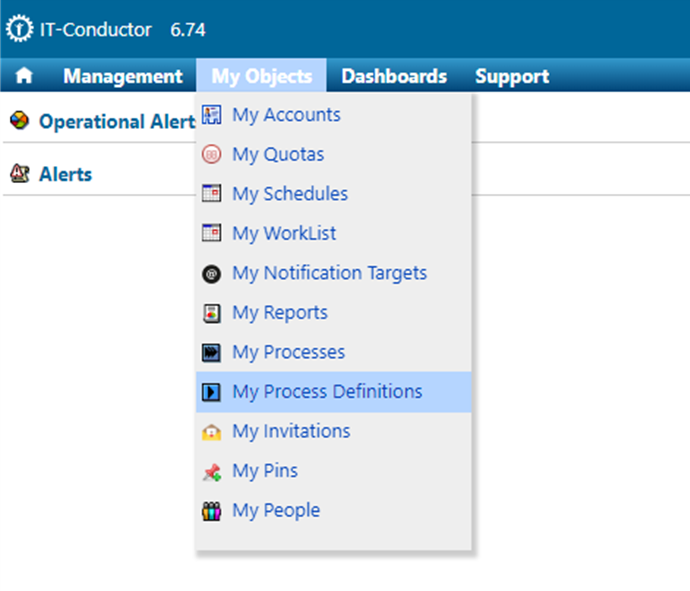Screen dimensions: 690x591
Task: Choose My Processes from the menu
Action: pyautogui.click(x=288, y=352)
